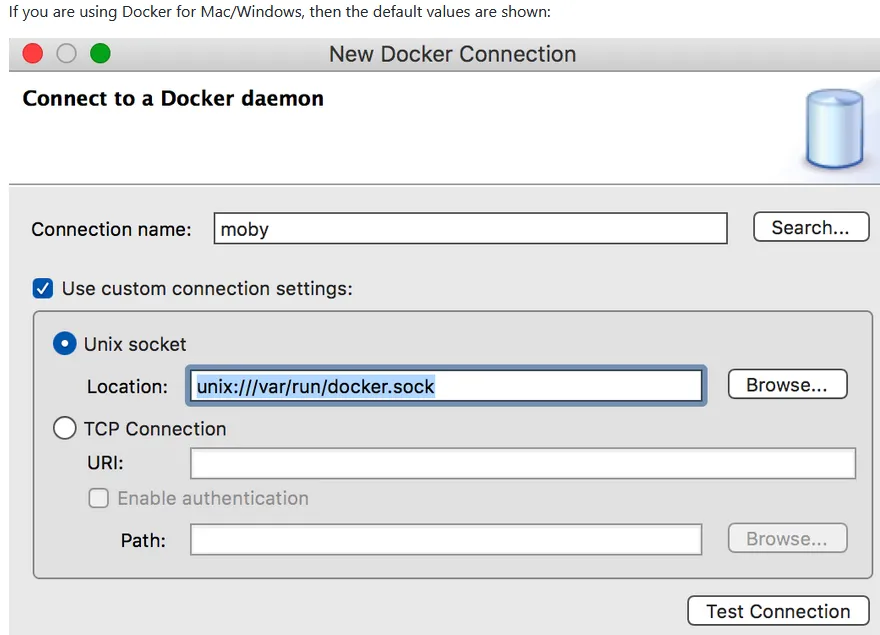This screenshot has height=635, width=880.
Task: Click the Connect to a Docker daemon heading
Action: (173, 99)
